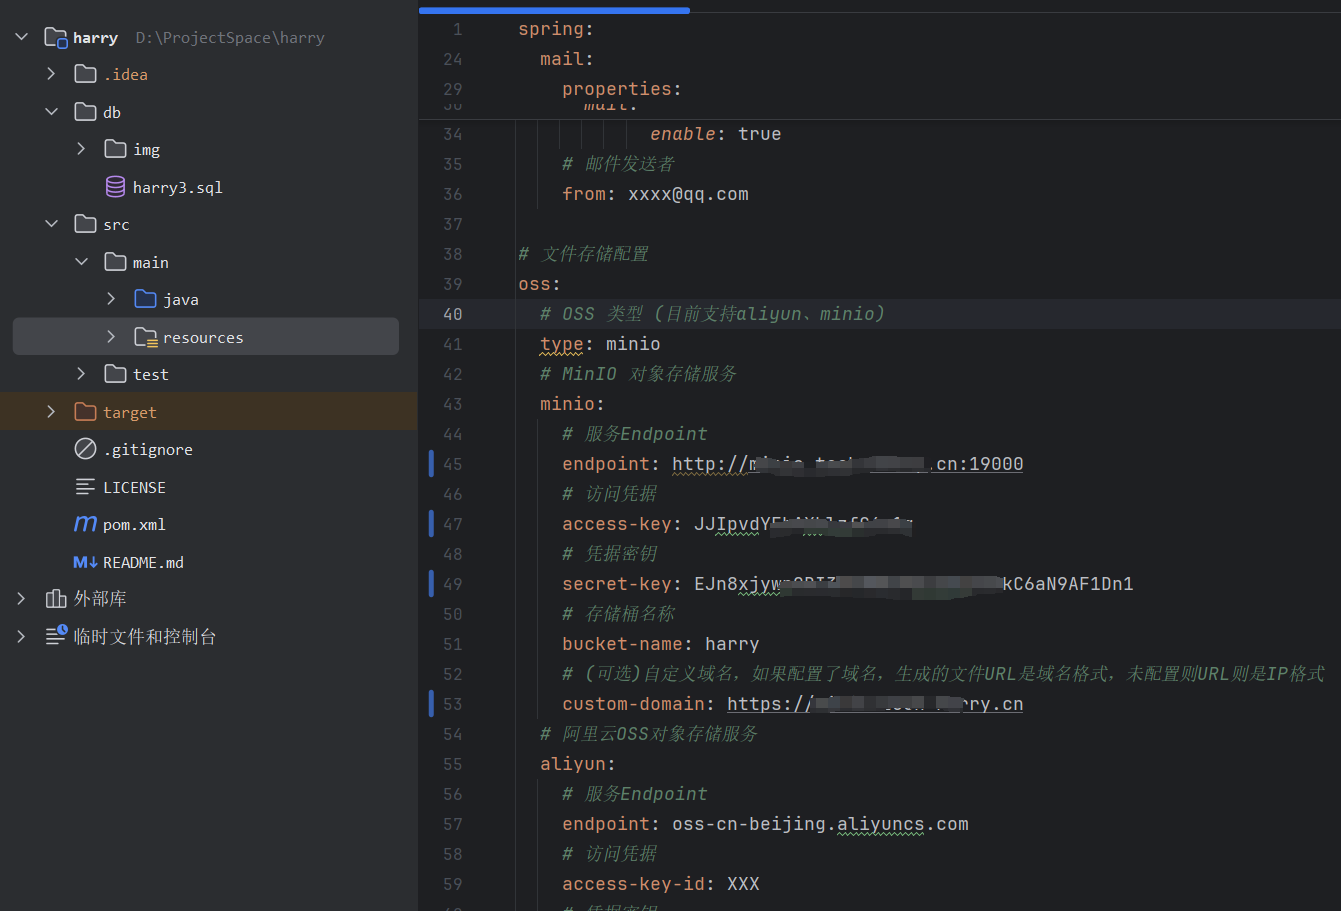Click the 外部库 library icon
Viewport: 1341px width, 911px height.
click(x=56, y=599)
